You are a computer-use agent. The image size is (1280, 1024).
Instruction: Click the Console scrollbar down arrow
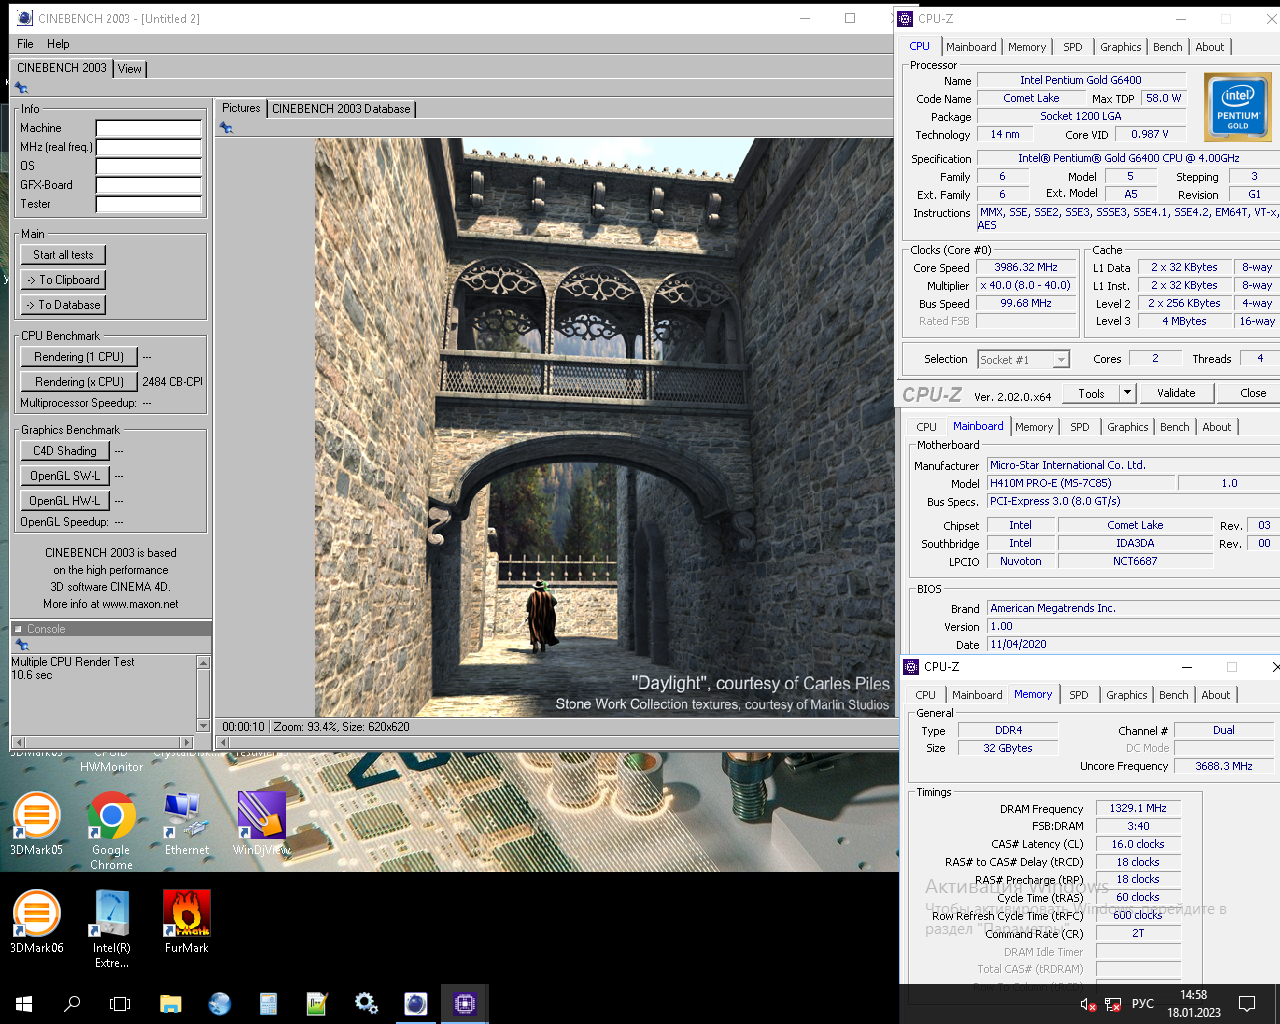click(x=204, y=726)
